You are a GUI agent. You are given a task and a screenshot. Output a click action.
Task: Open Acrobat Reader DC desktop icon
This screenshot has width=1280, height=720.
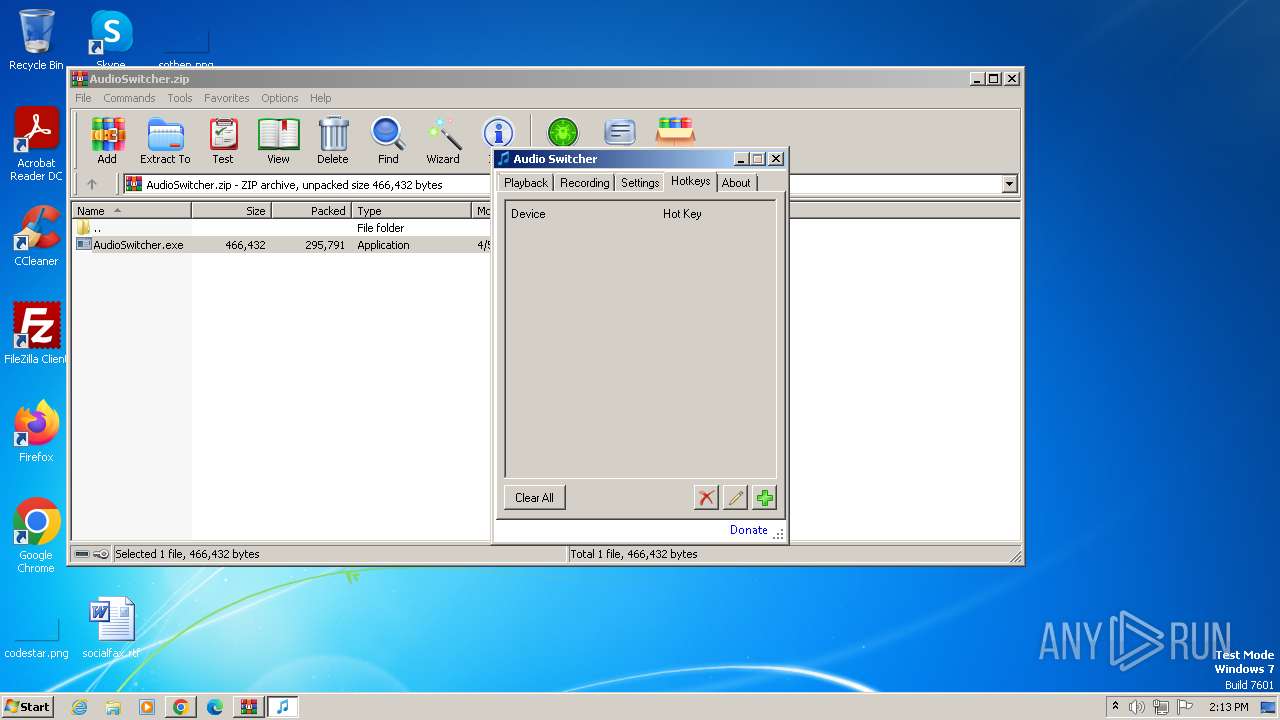pyautogui.click(x=36, y=145)
